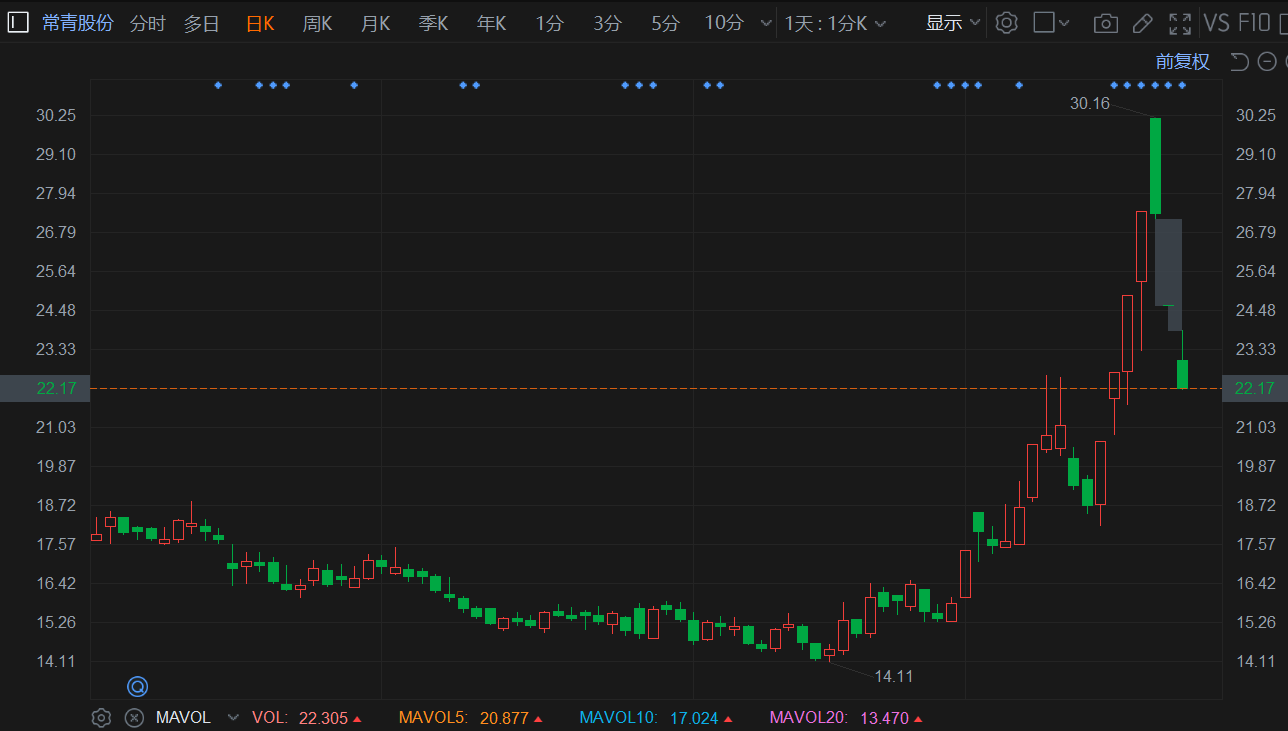Image resolution: width=1288 pixels, height=731 pixels.
Task: Expand the 显示 dropdown
Action: pos(953,23)
